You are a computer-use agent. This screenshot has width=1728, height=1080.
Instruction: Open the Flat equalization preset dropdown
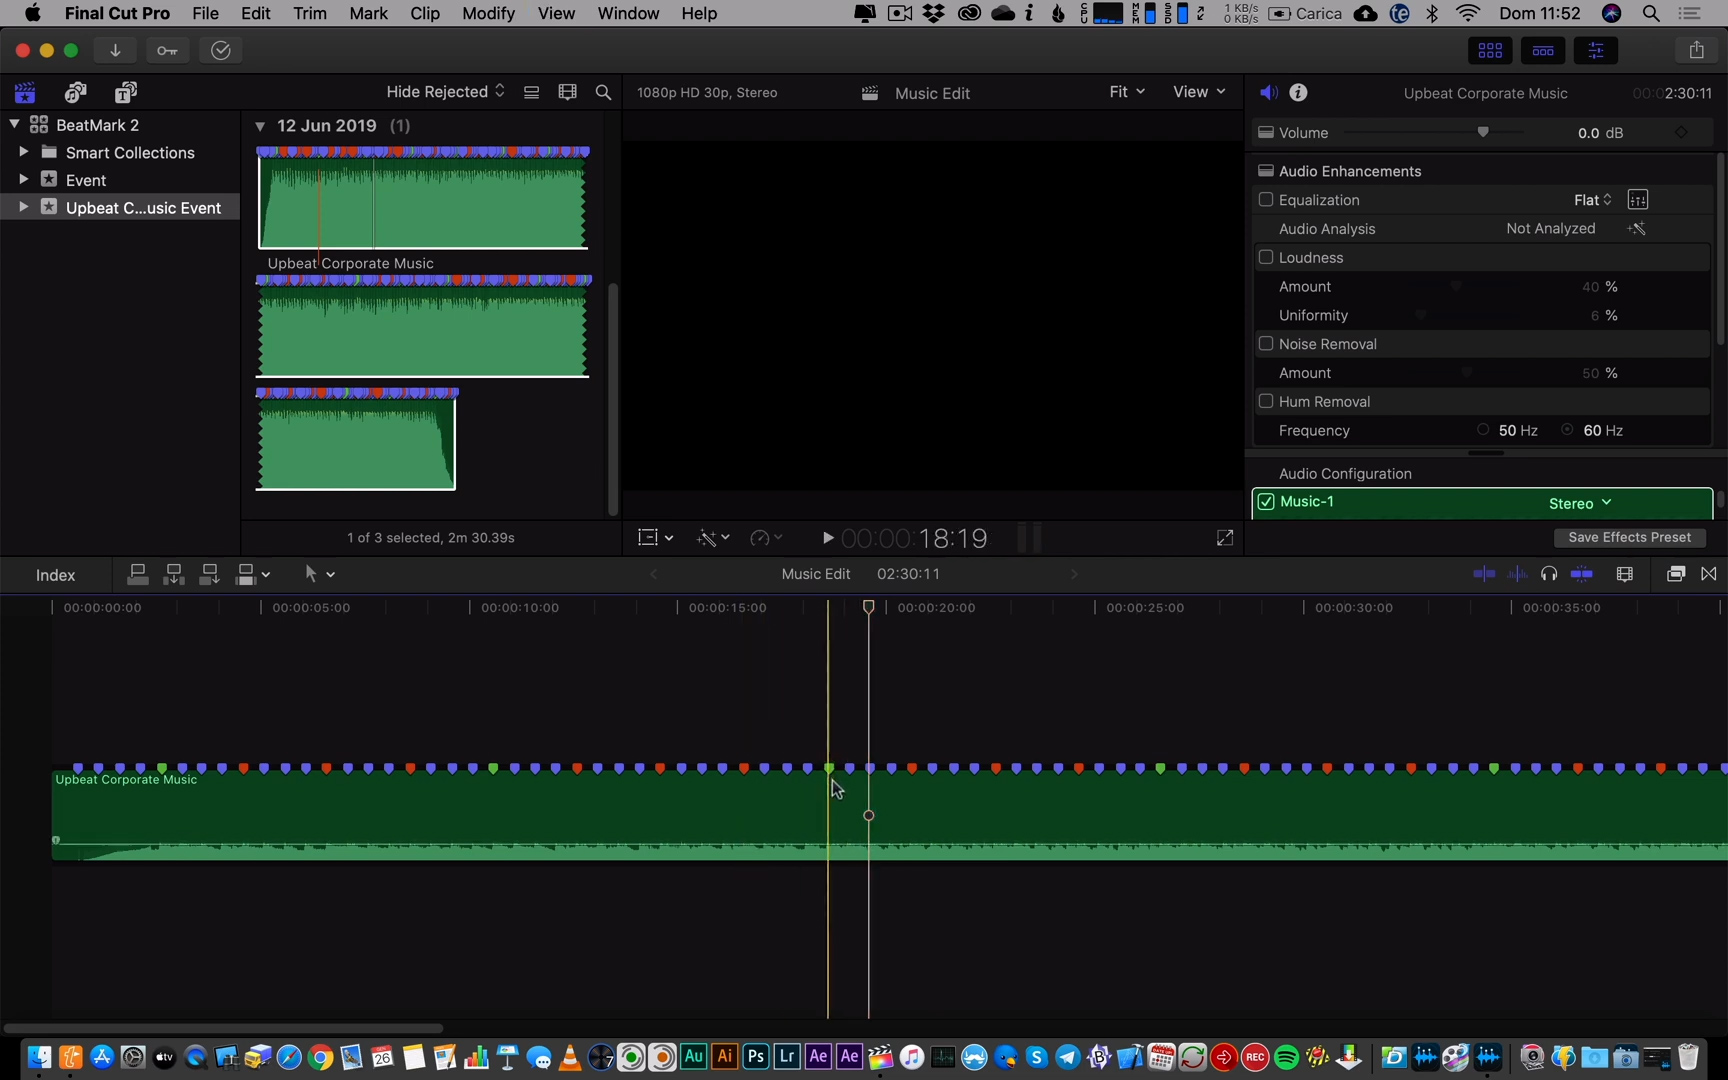pyautogui.click(x=1592, y=200)
